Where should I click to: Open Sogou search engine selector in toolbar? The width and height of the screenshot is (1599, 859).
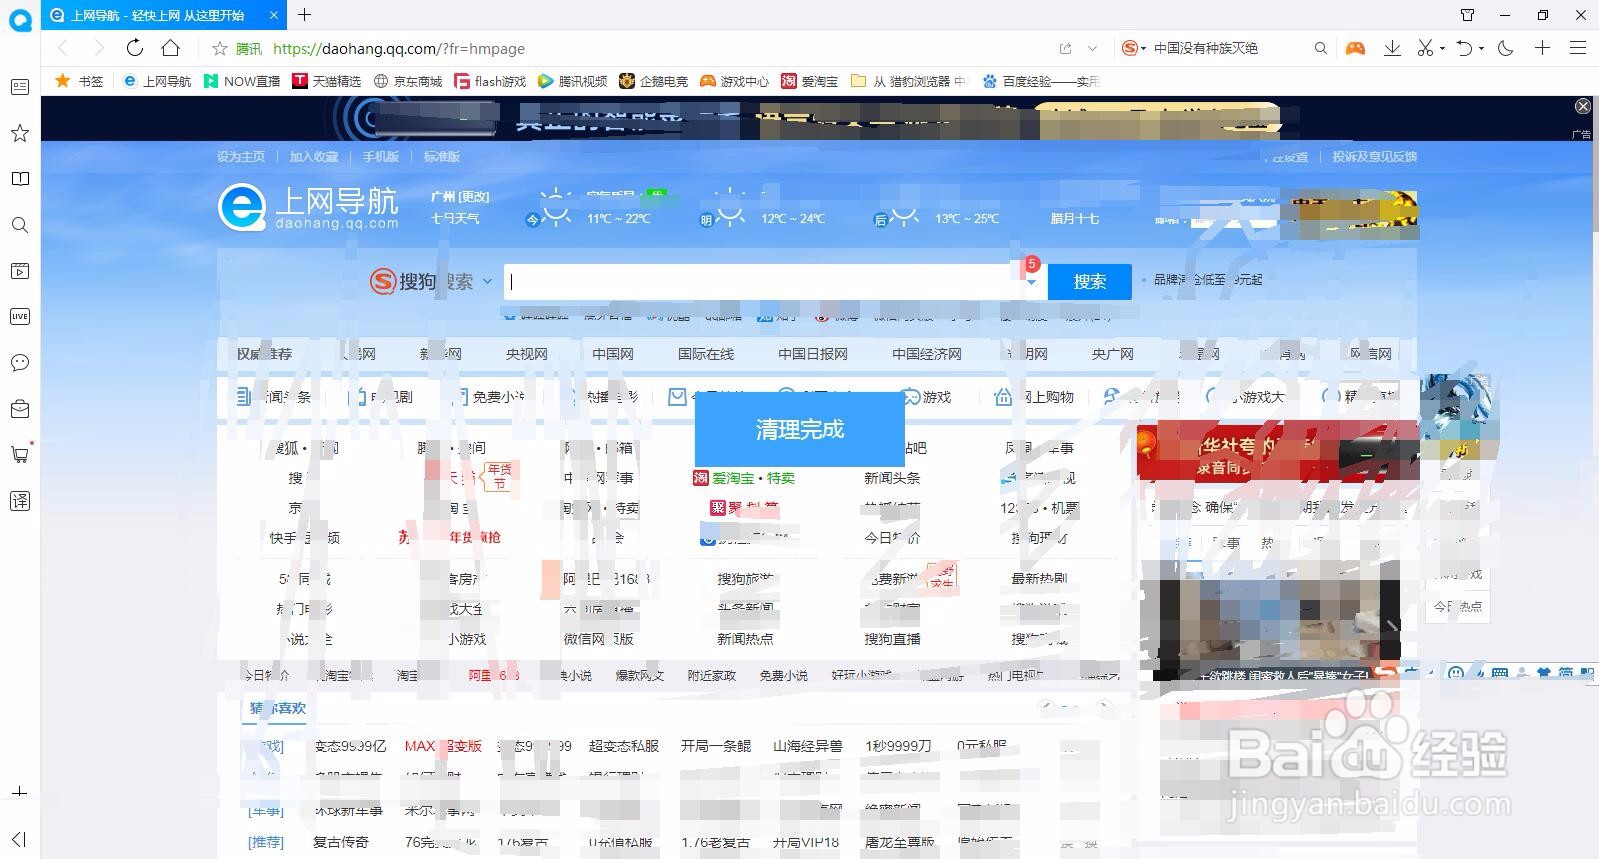tap(1134, 48)
